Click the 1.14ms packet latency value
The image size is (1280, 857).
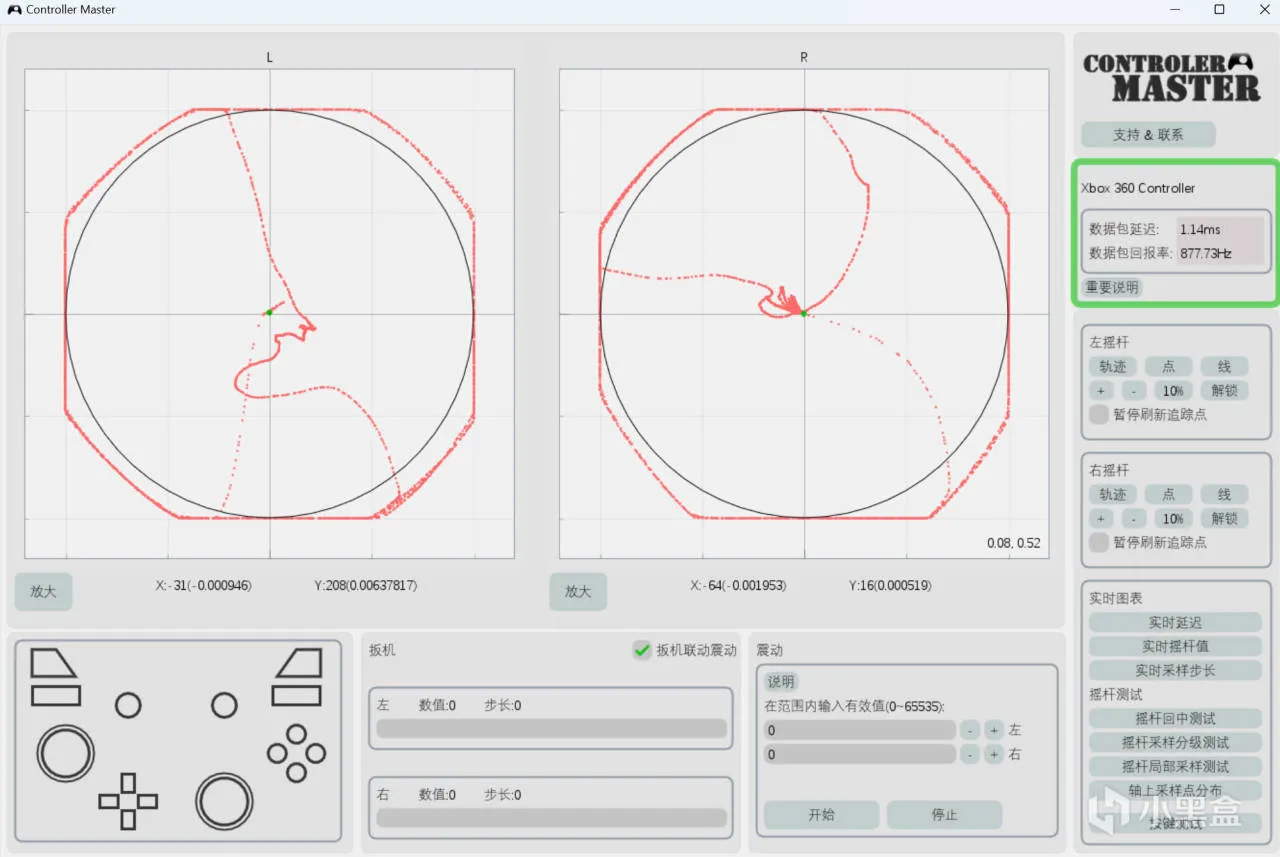[1200, 229]
